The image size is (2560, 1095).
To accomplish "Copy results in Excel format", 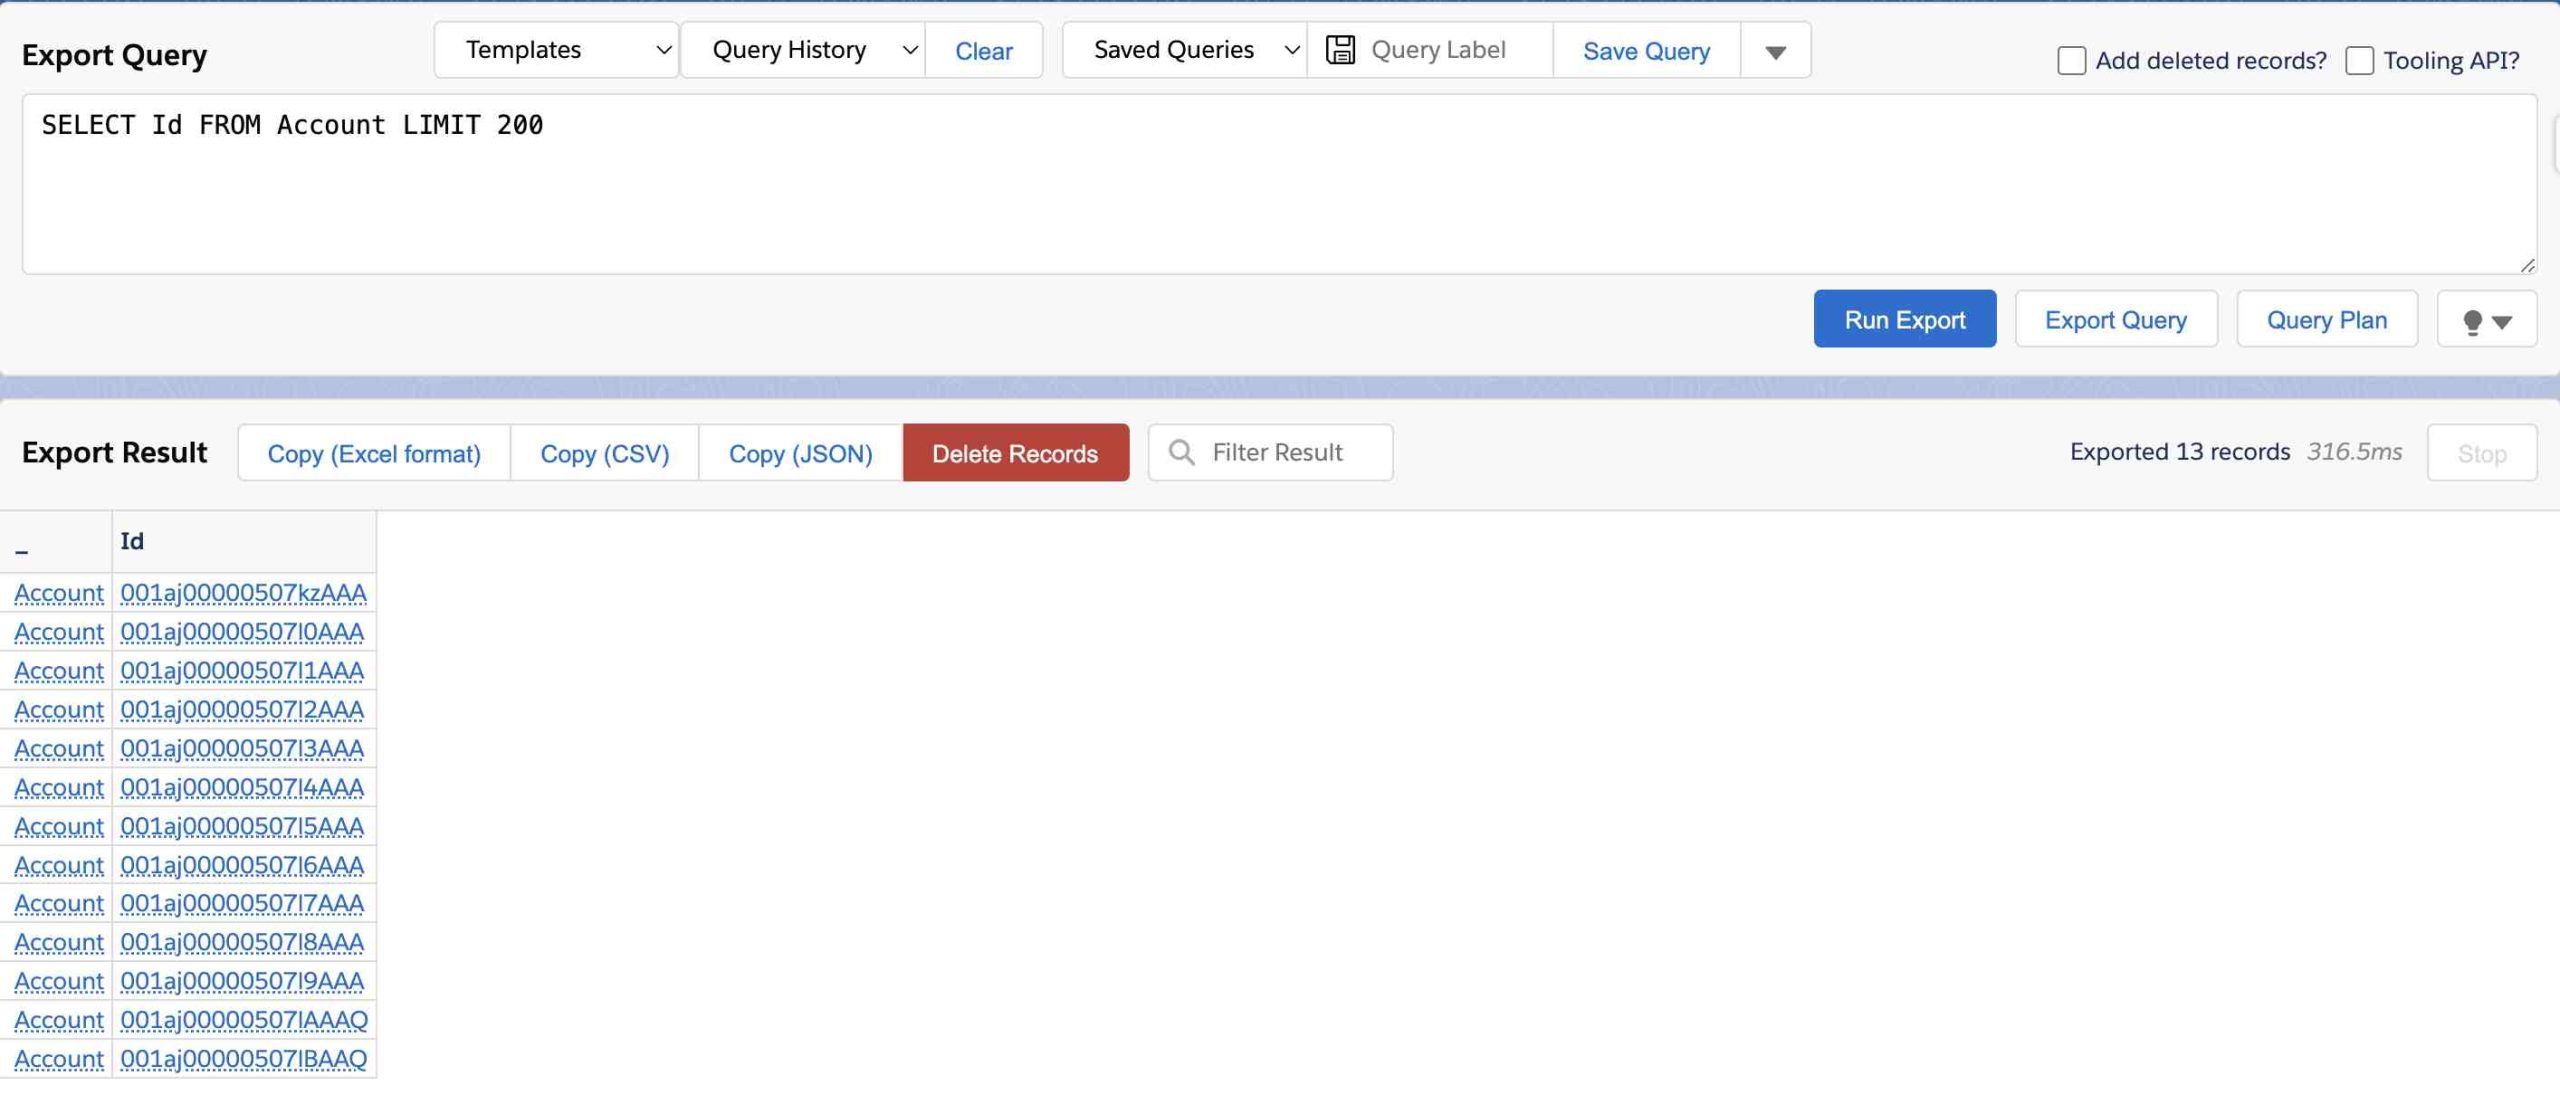I will tap(374, 453).
